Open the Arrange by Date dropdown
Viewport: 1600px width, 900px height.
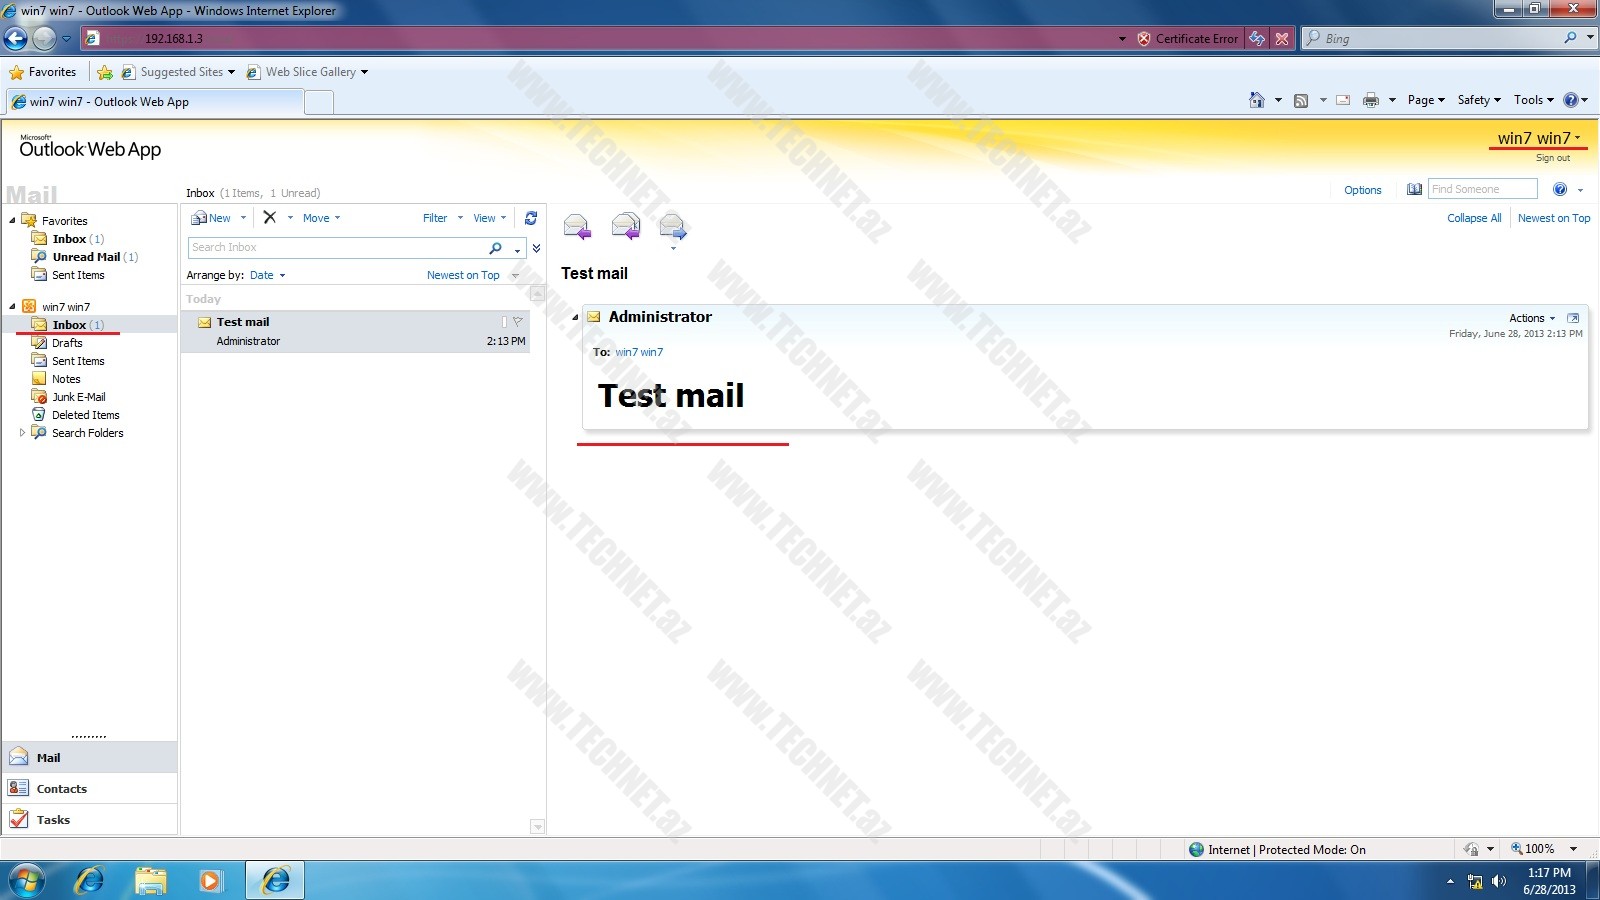coord(267,275)
